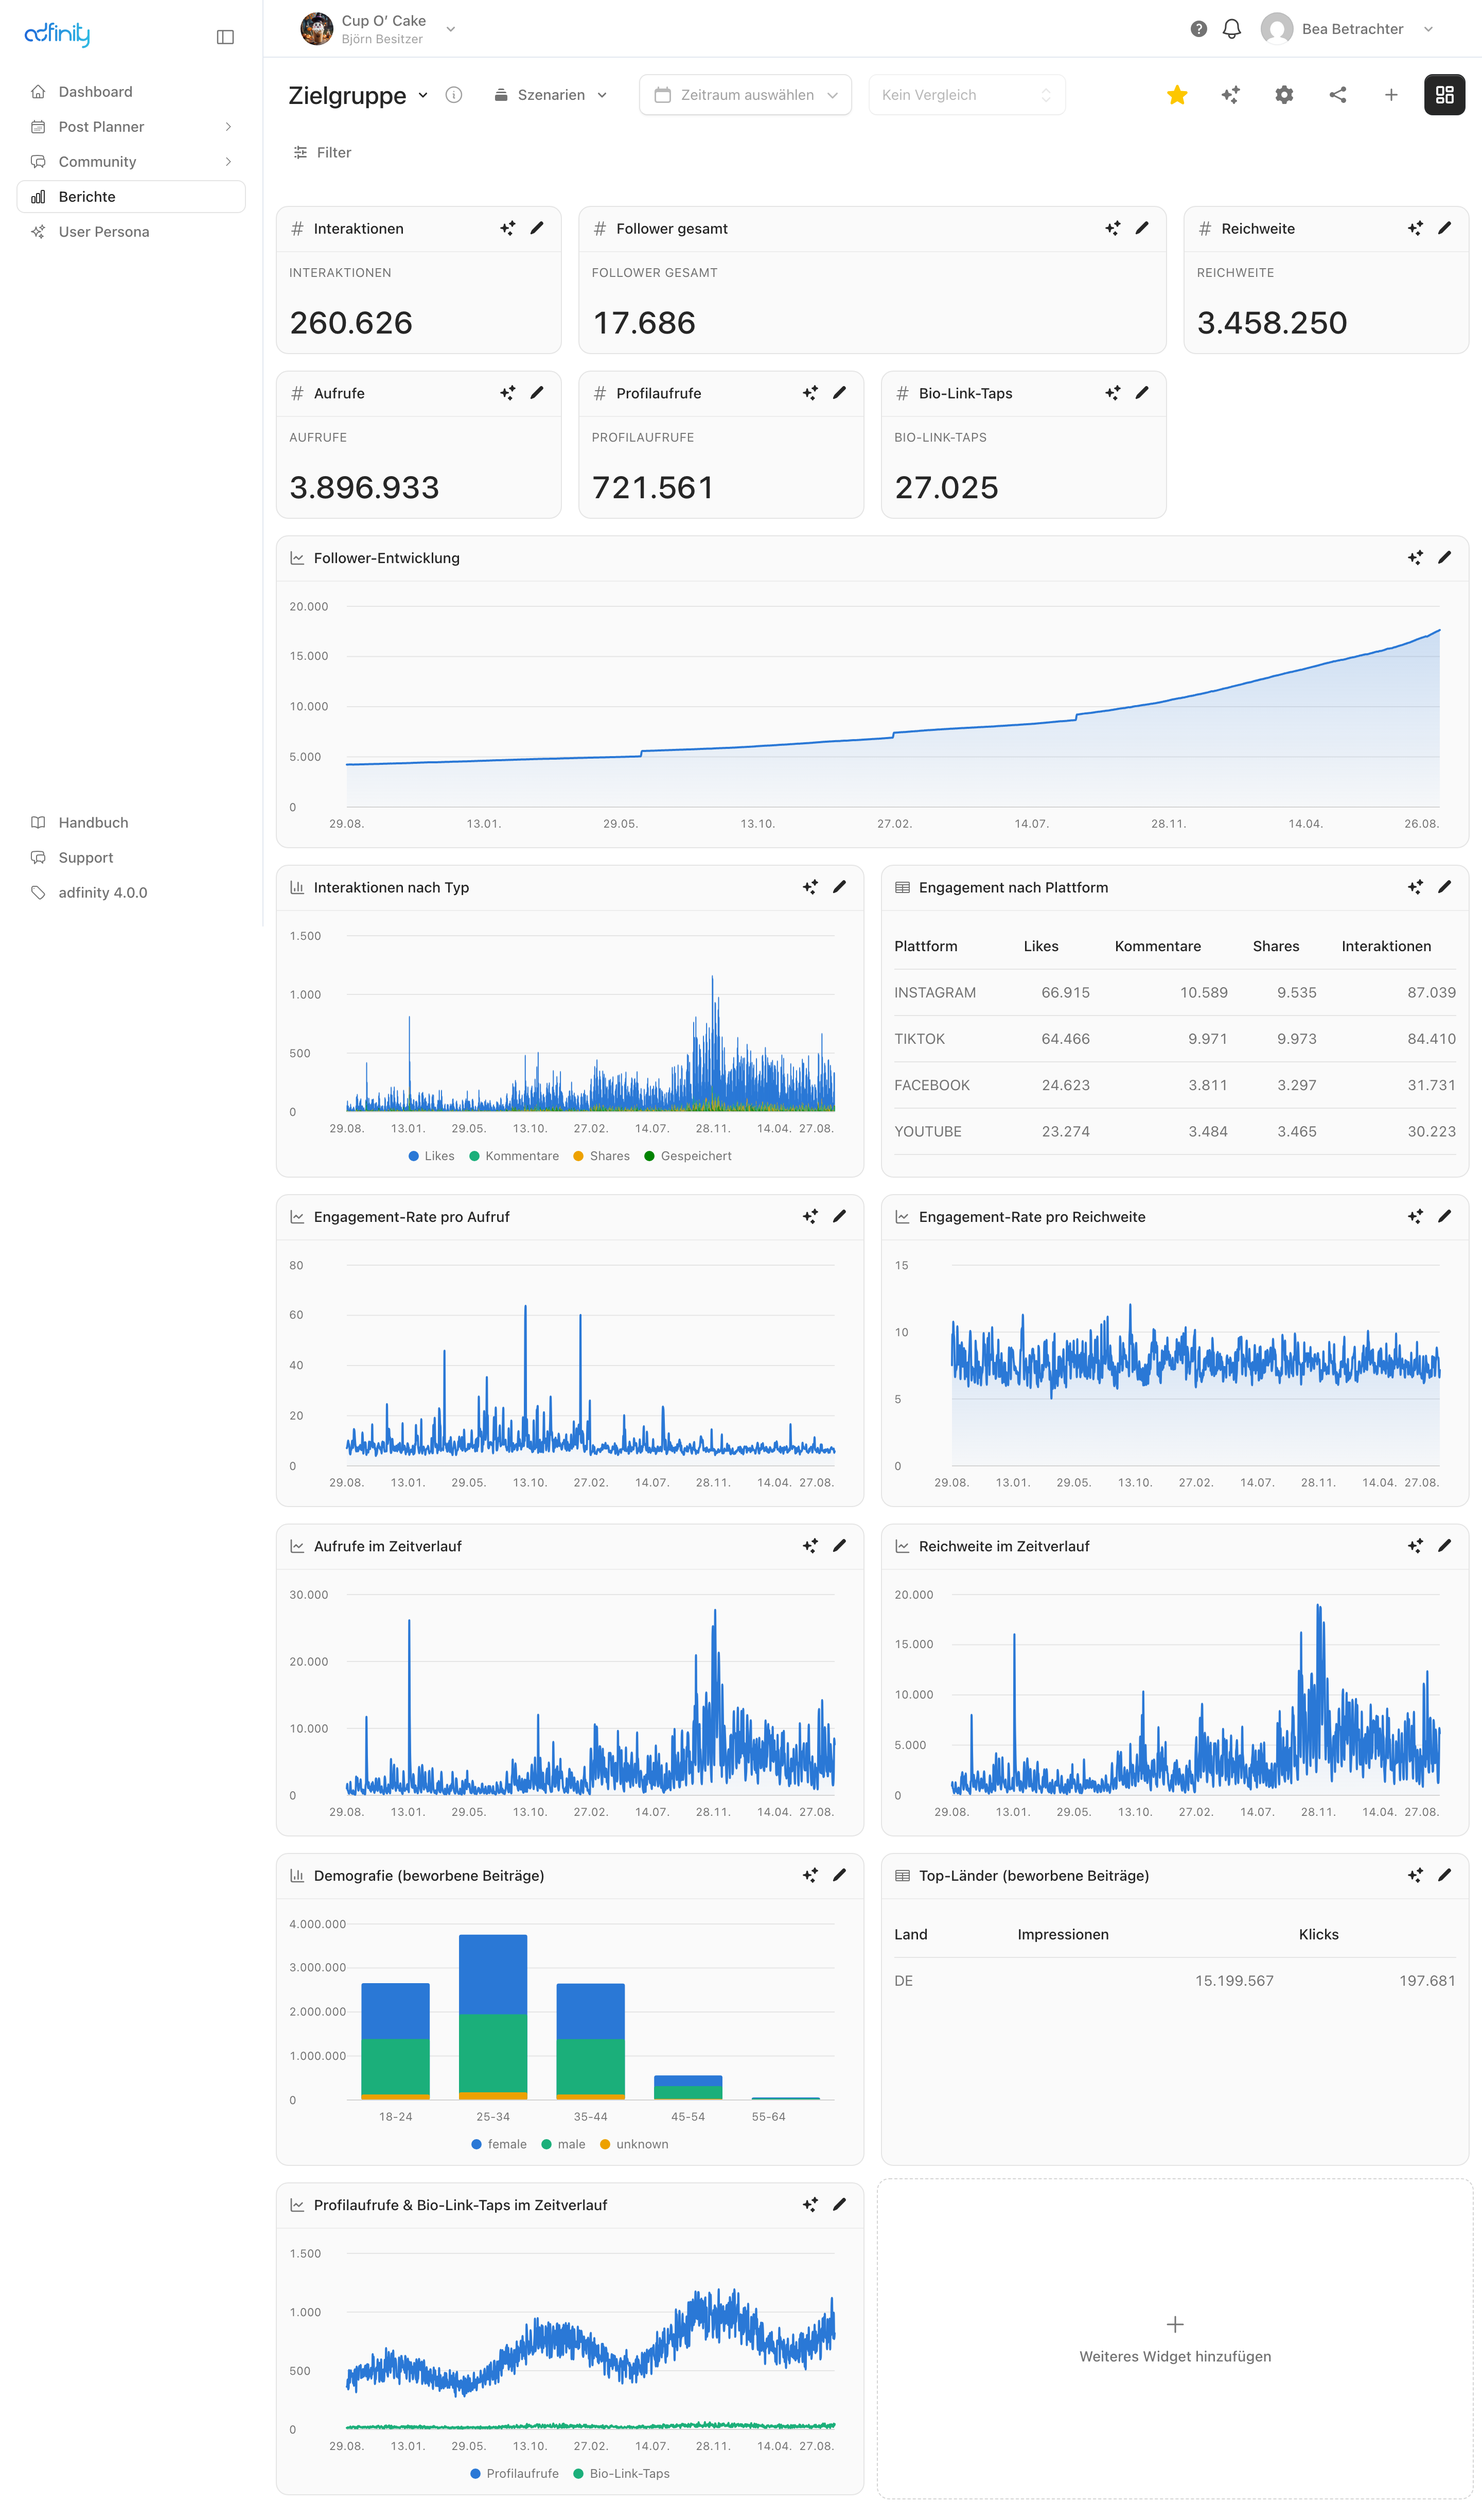The width and height of the screenshot is (1482, 2520).
Task: Toggle unknown legend in Demografie
Action: point(634,2144)
